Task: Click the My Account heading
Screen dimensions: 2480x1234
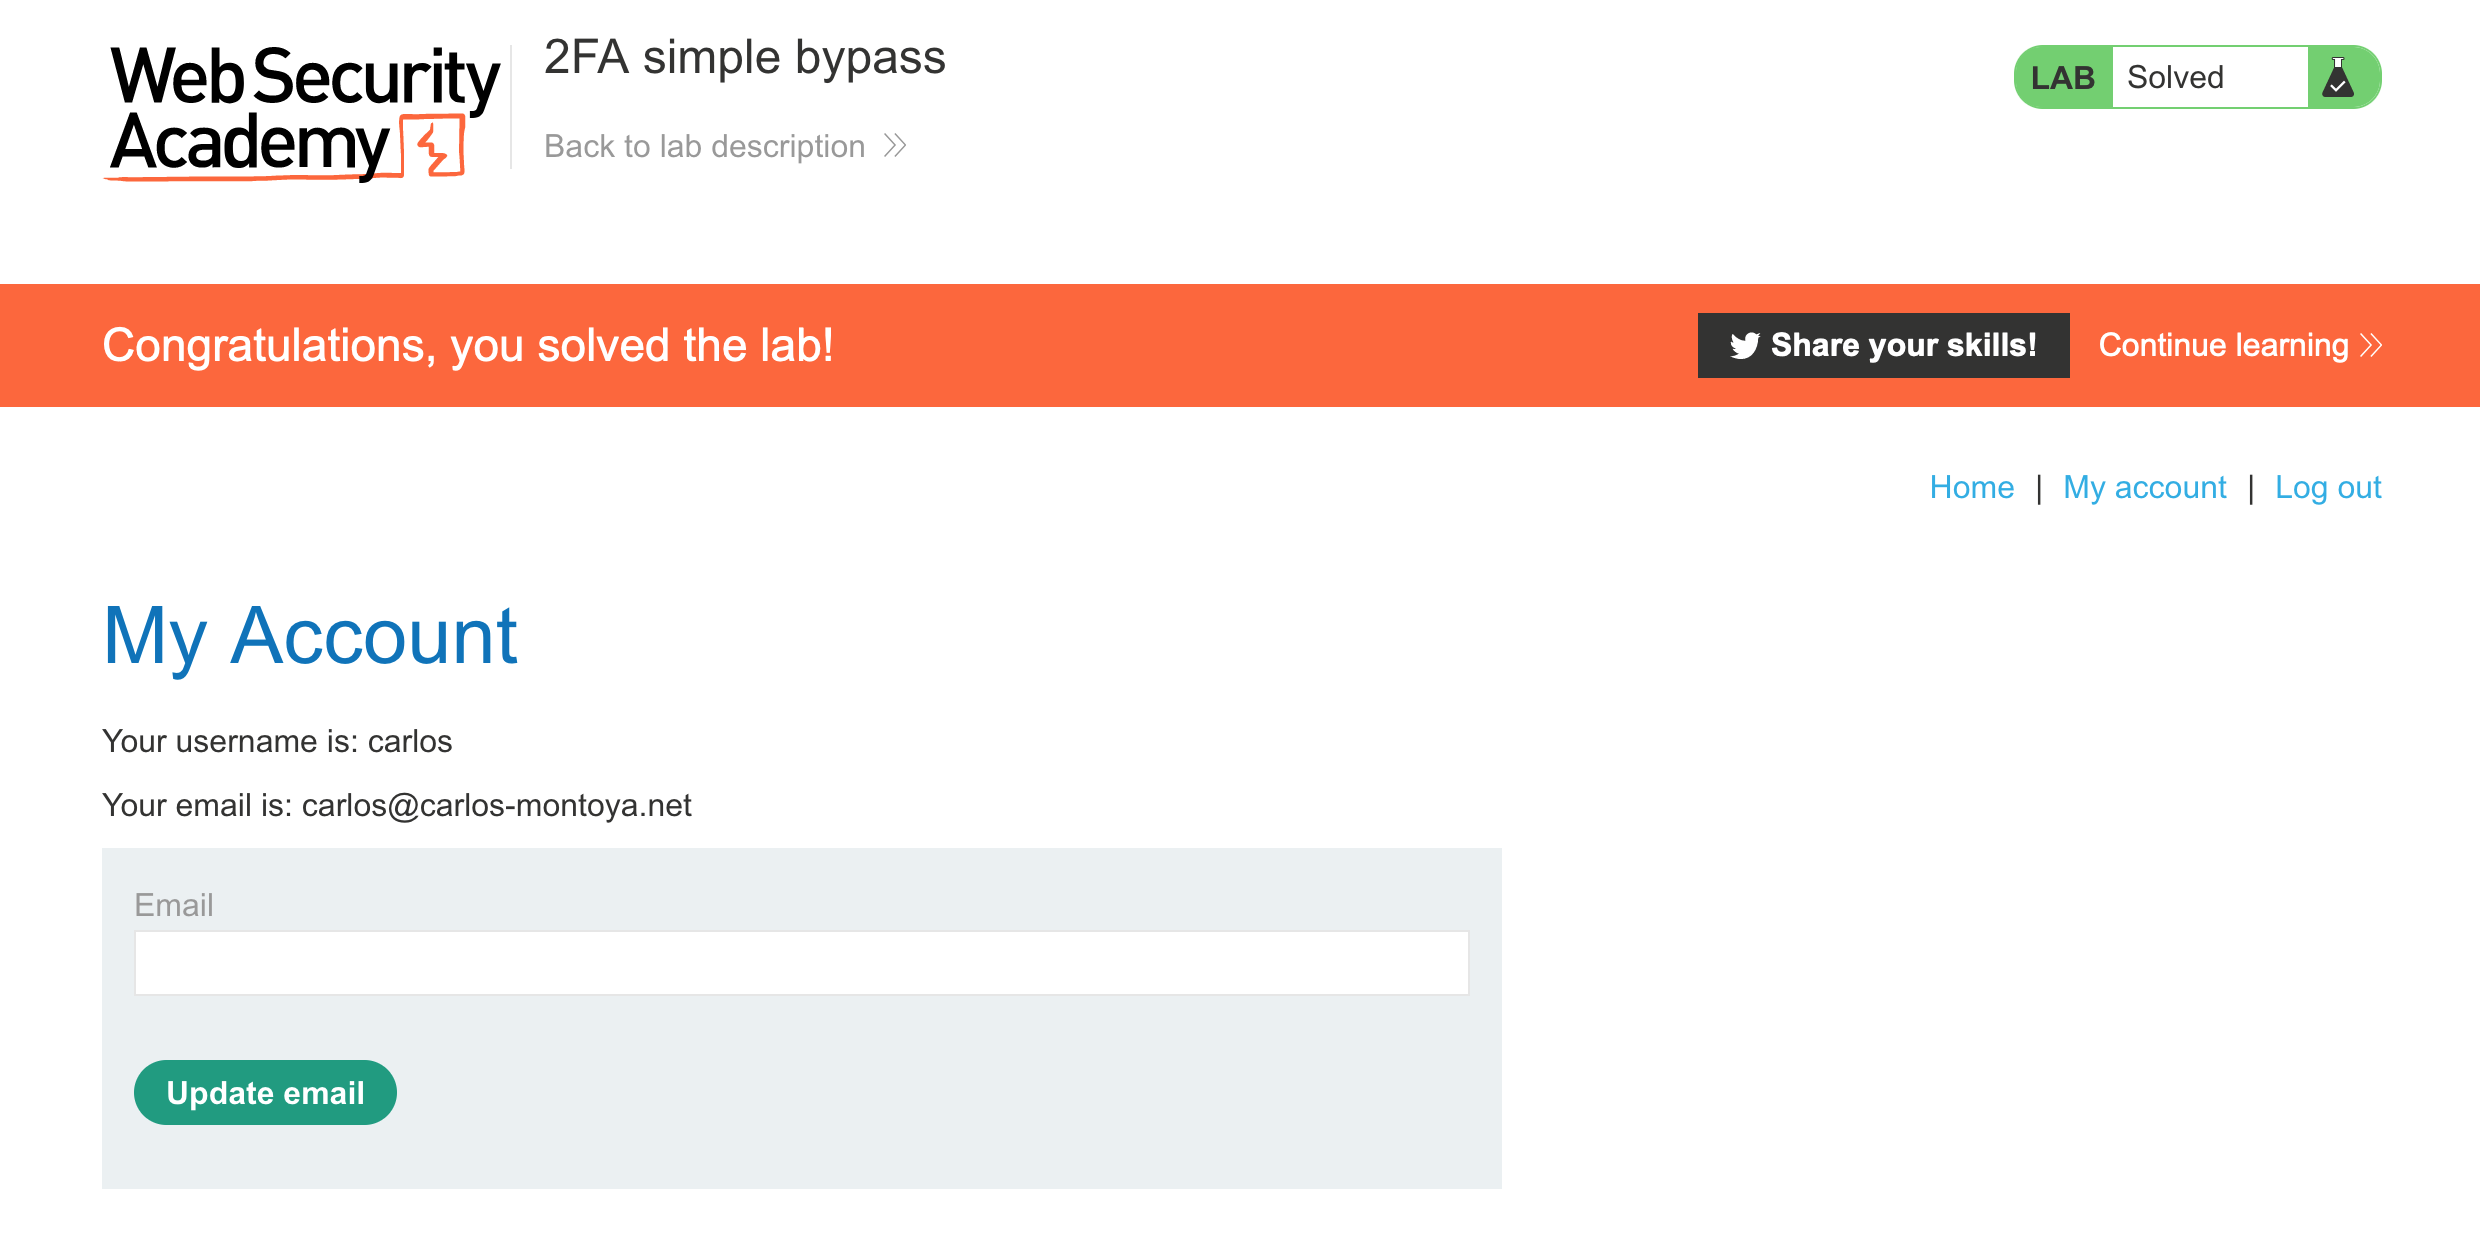Action: tap(310, 636)
